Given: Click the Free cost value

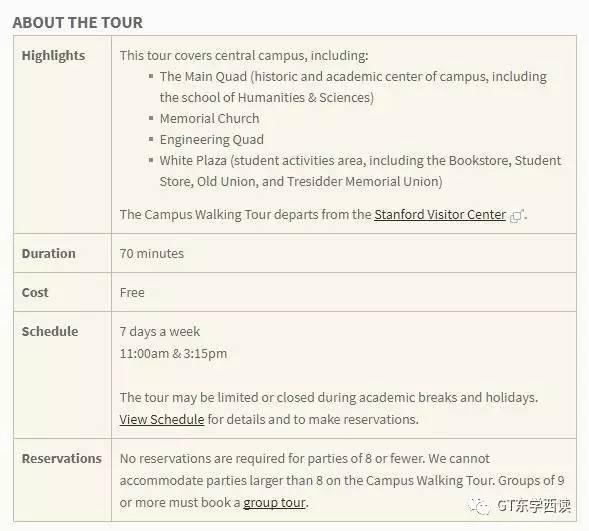Looking at the screenshot, I should click(x=132, y=293).
